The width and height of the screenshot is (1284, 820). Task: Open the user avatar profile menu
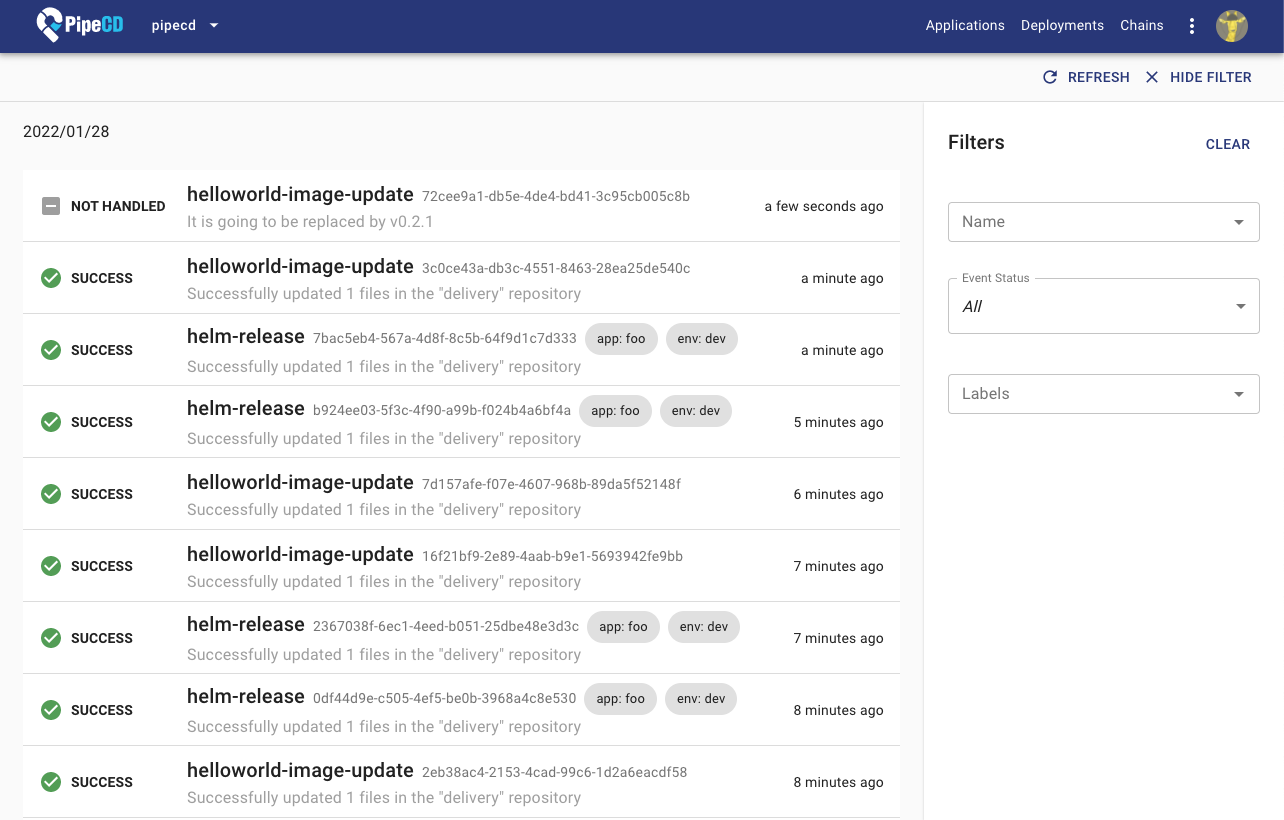pyautogui.click(x=1231, y=26)
